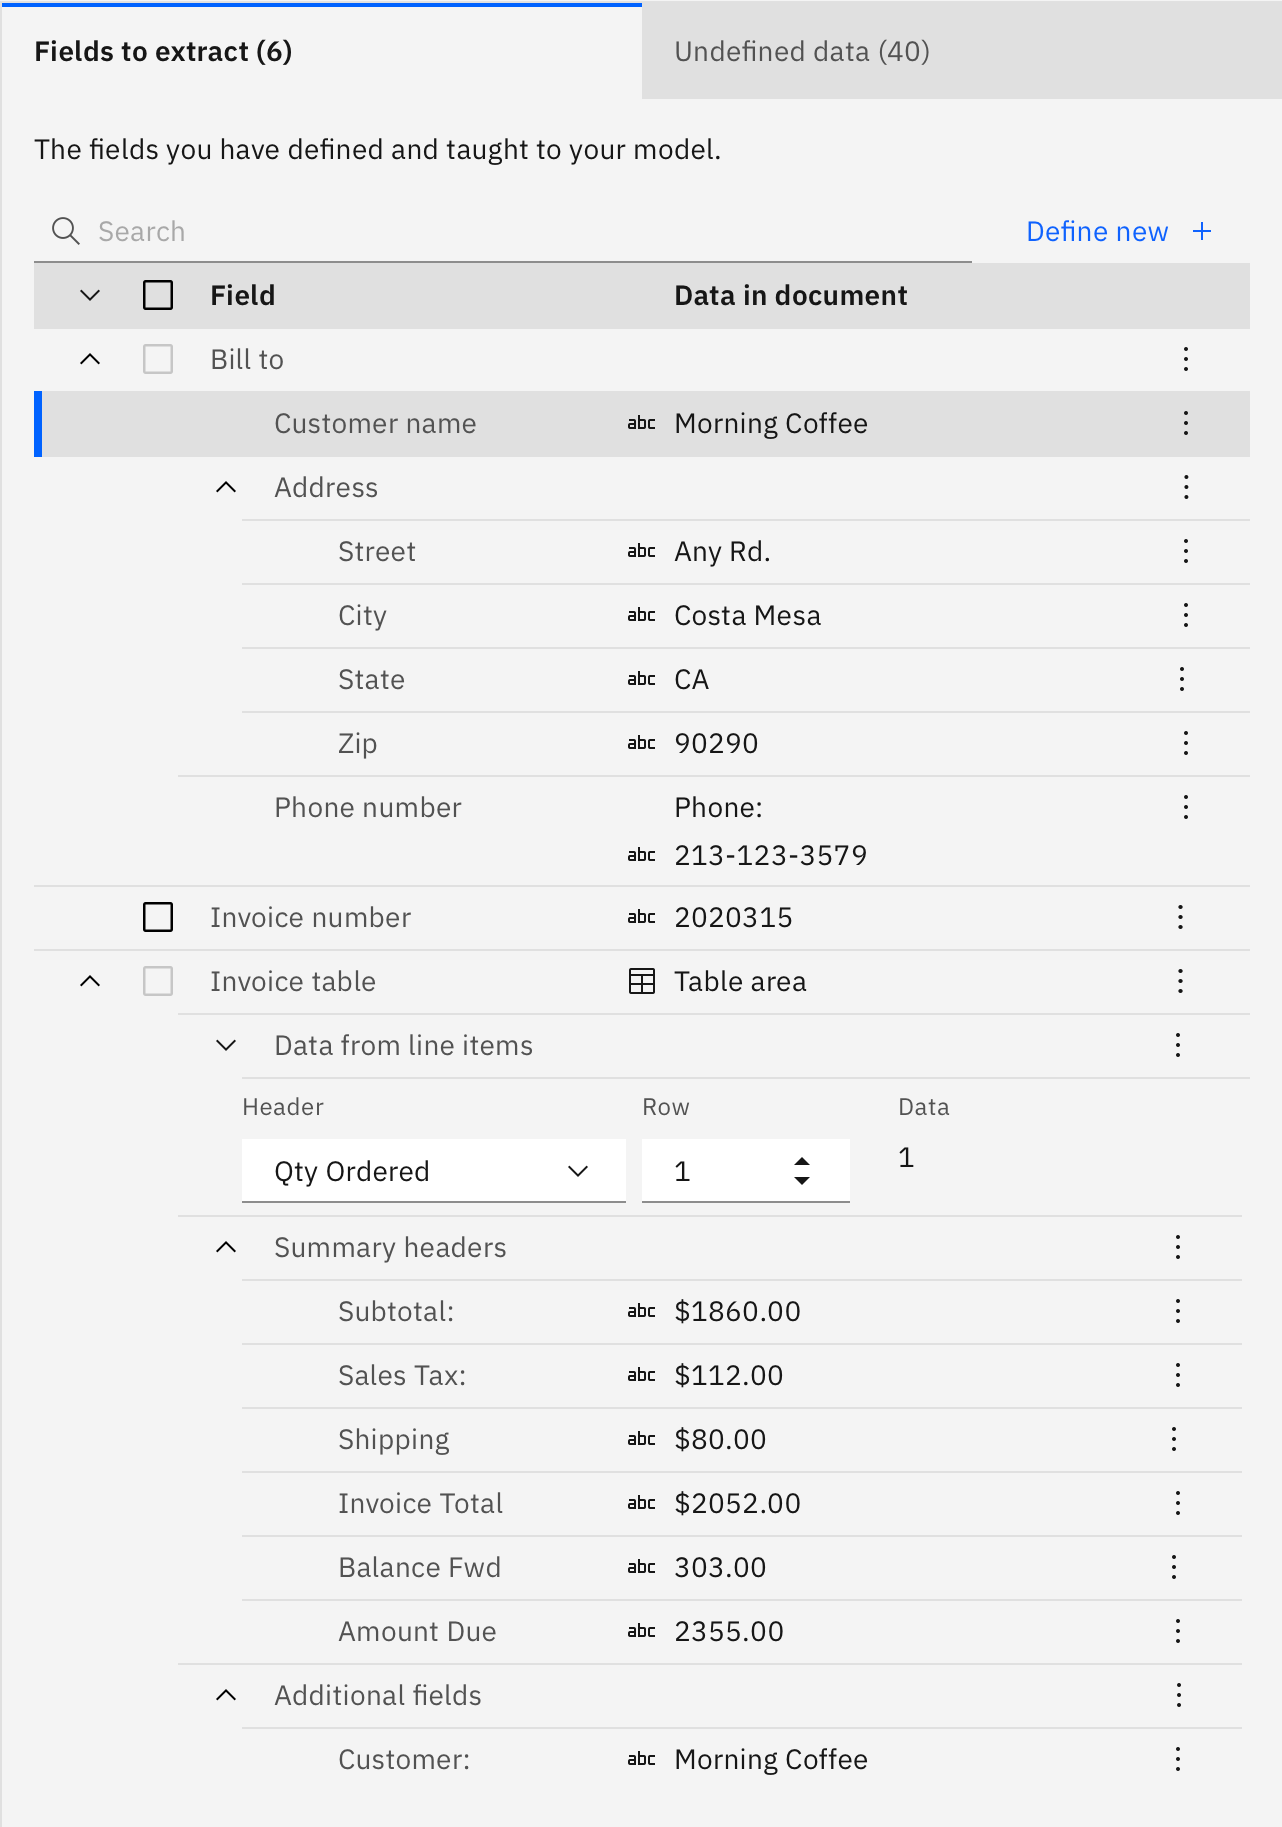Expand the Data from line items section
1282x1827 pixels.
[226, 1045]
